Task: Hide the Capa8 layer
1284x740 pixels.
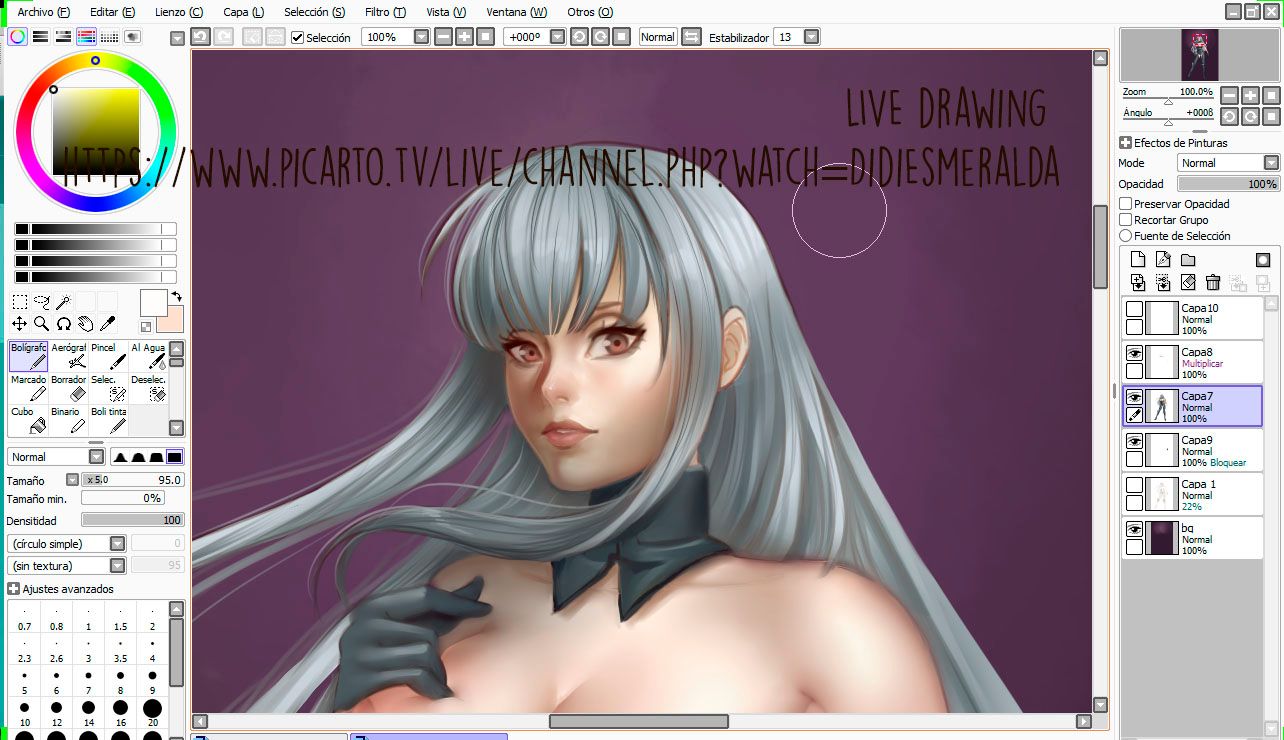Action: pos(1134,353)
